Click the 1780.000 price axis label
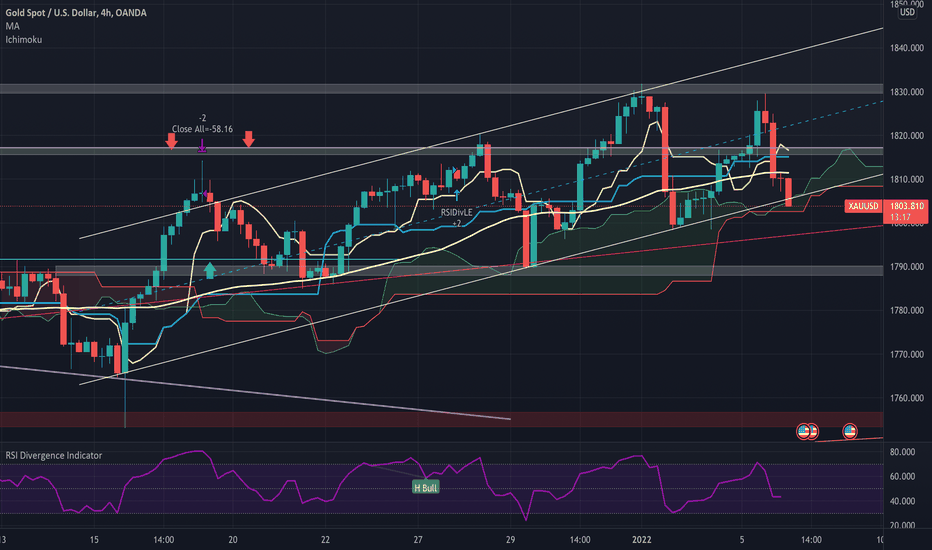This screenshot has width=932, height=550. tap(907, 310)
